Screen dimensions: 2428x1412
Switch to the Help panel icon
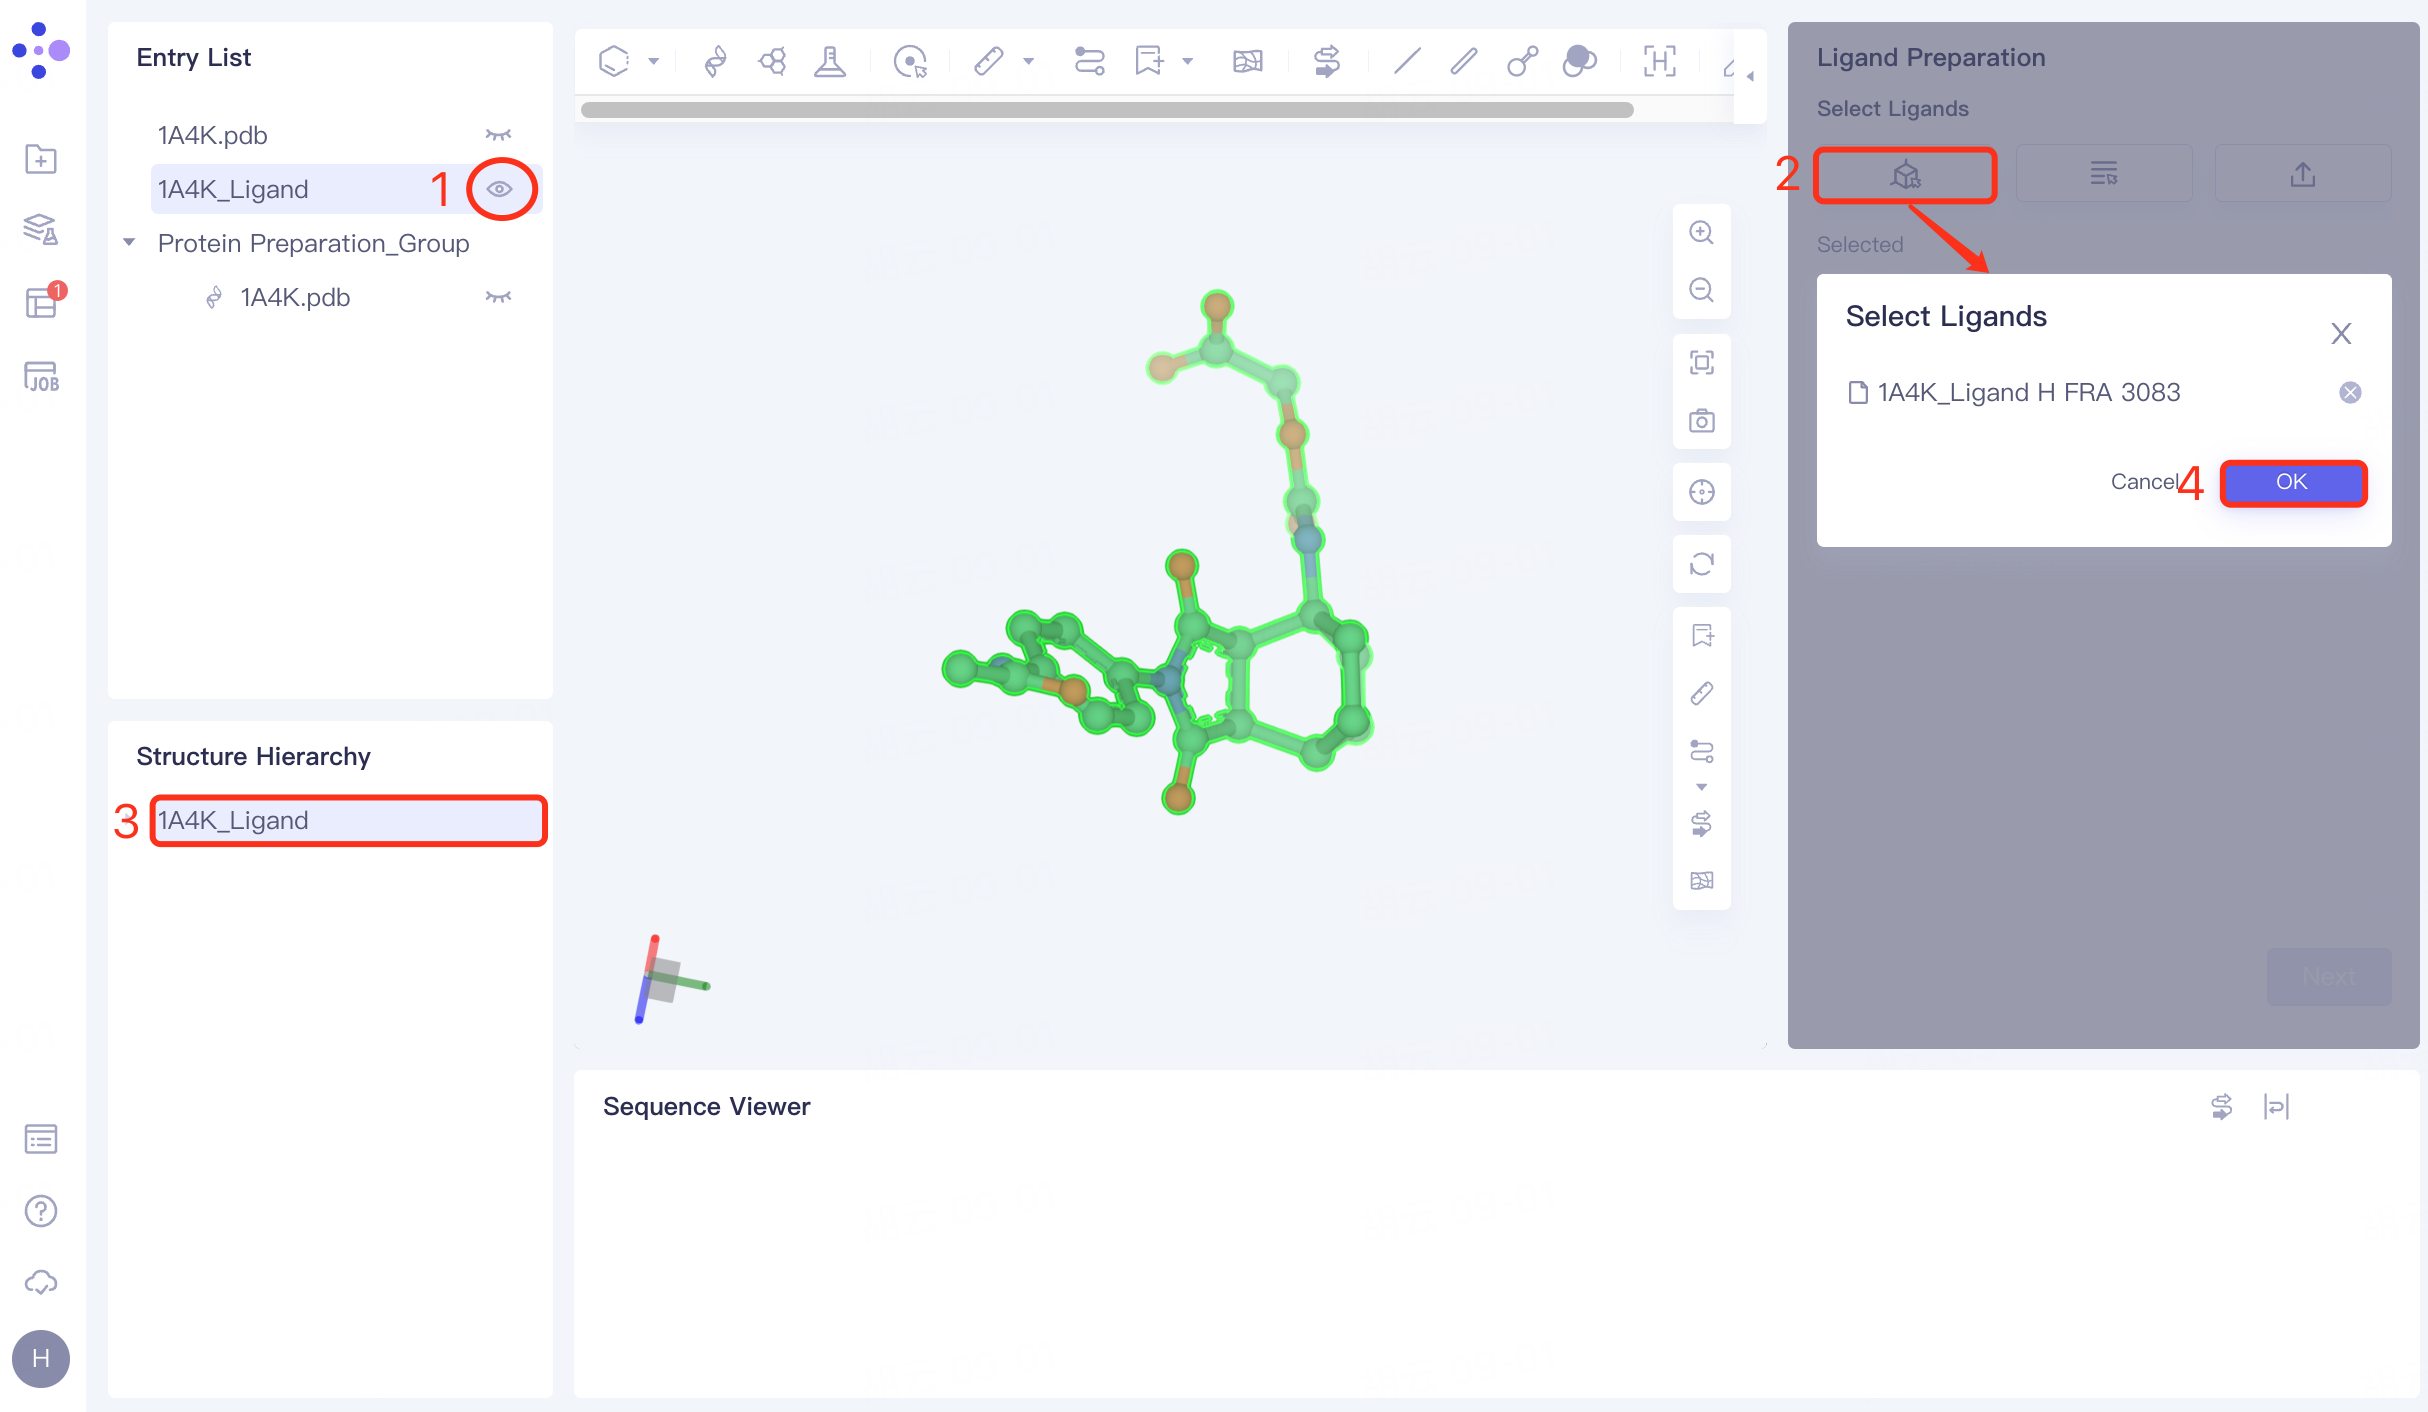coord(40,1211)
